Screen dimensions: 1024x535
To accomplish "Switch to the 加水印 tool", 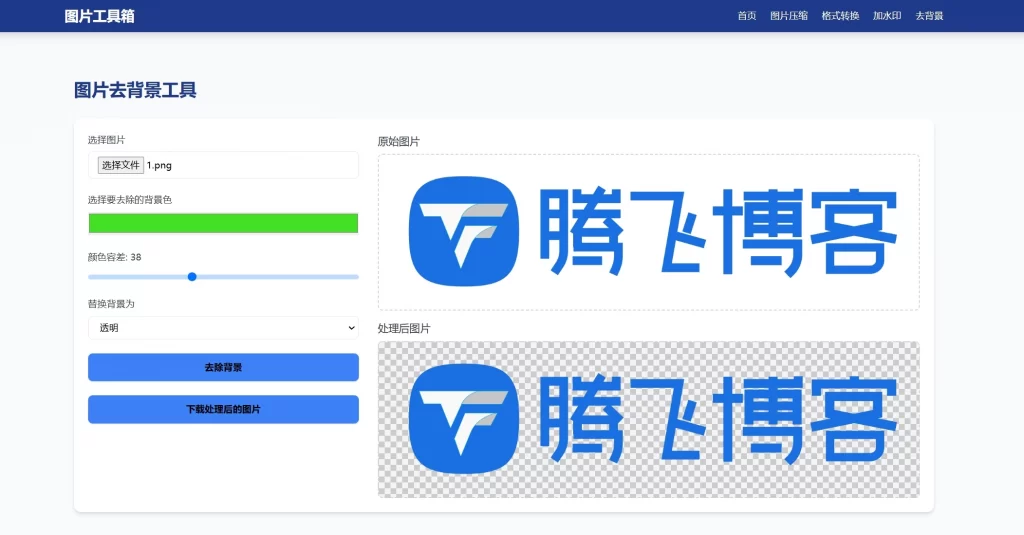I will click(x=887, y=16).
